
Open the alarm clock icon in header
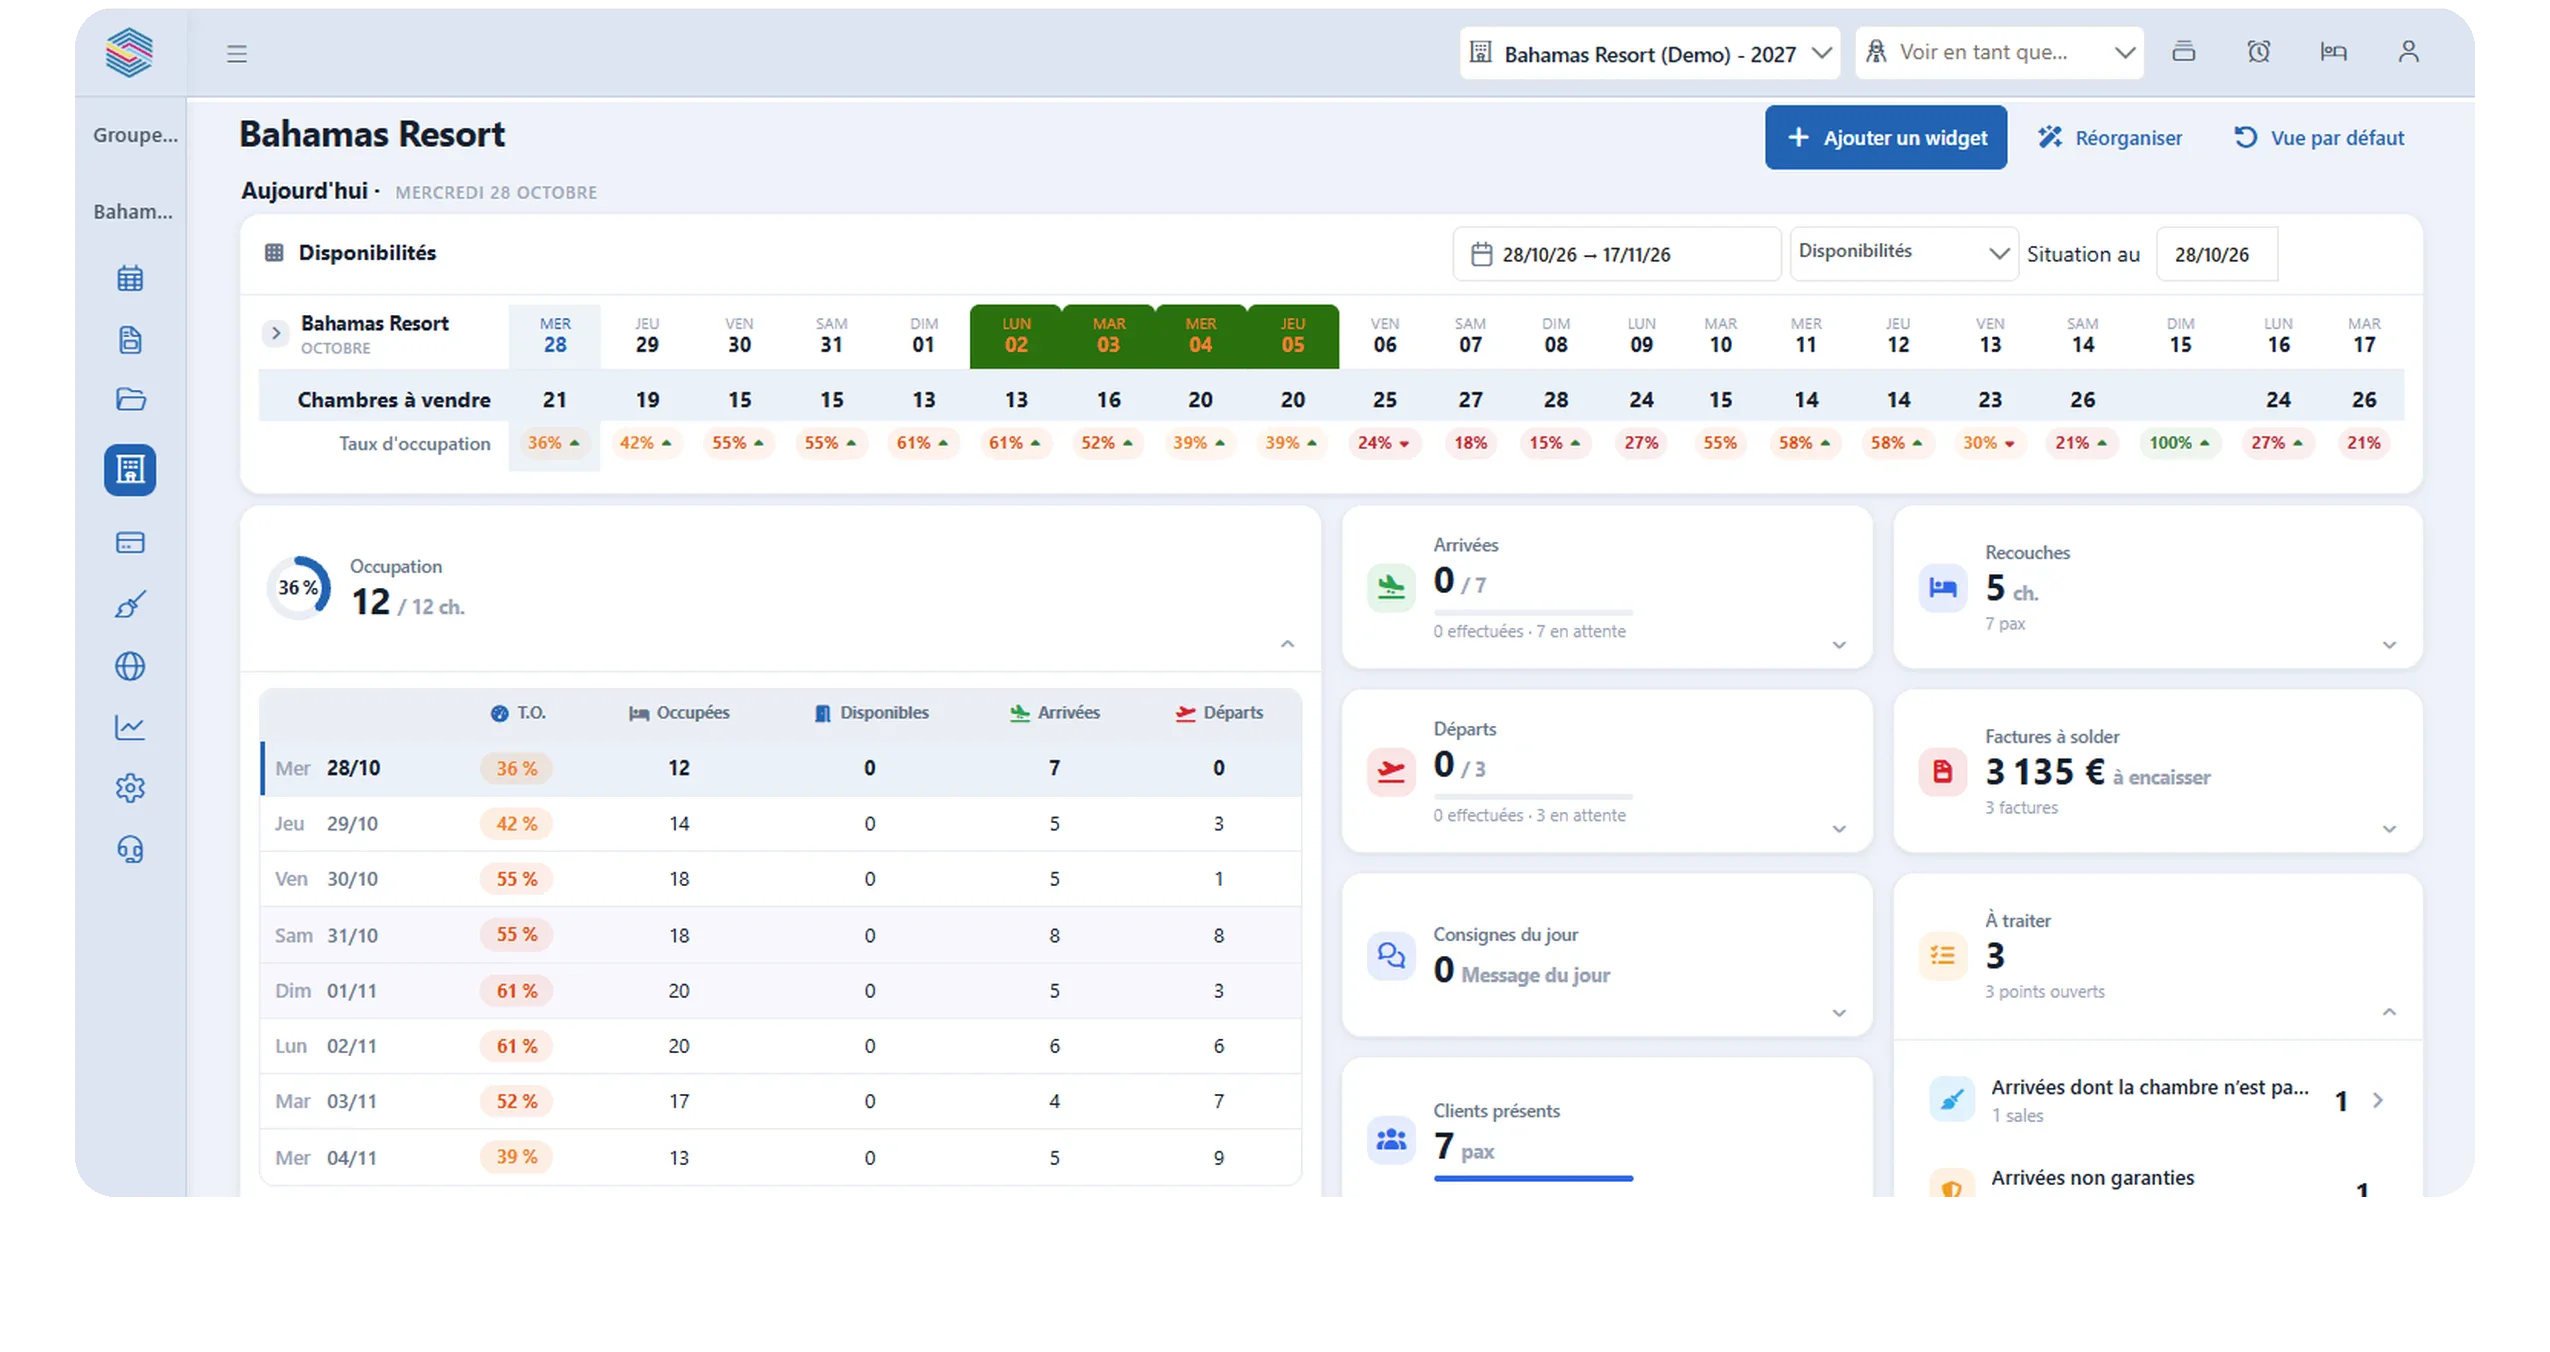pyautogui.click(x=2258, y=52)
